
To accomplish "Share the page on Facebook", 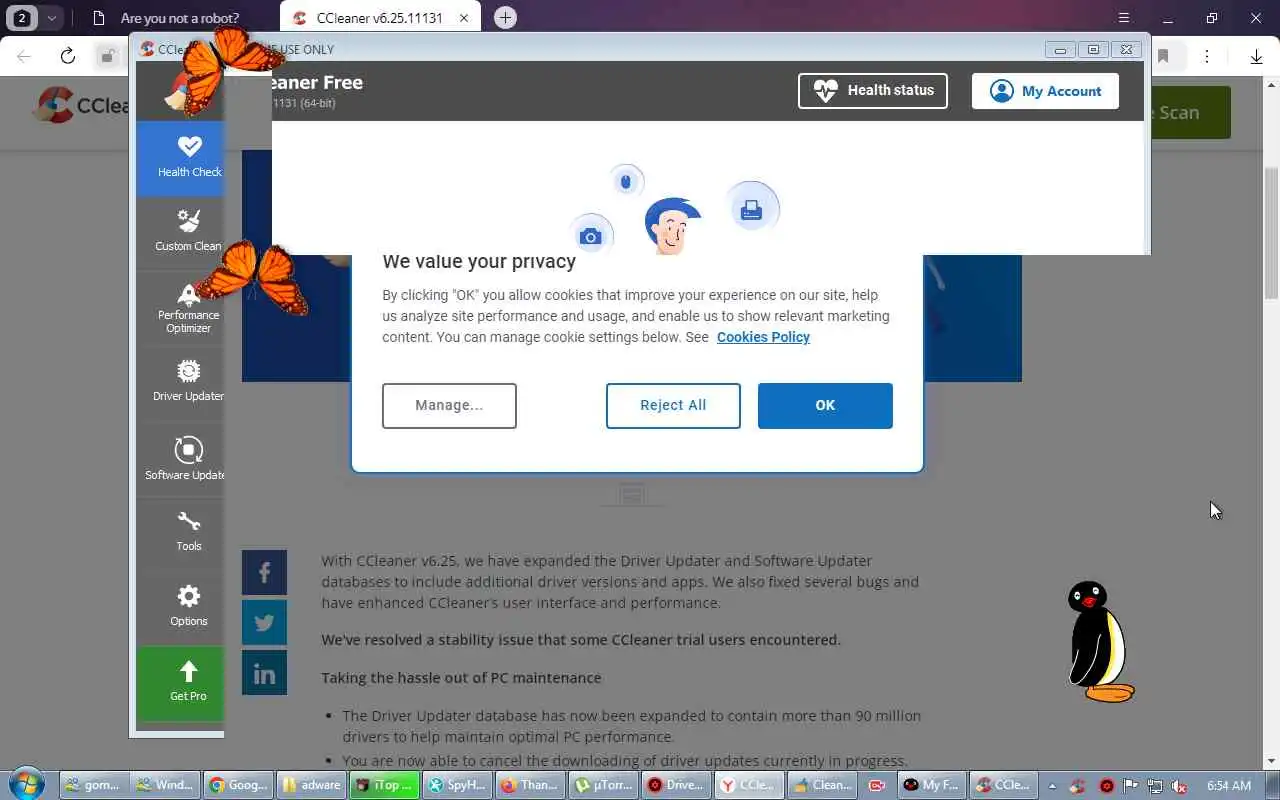I will (264, 572).
